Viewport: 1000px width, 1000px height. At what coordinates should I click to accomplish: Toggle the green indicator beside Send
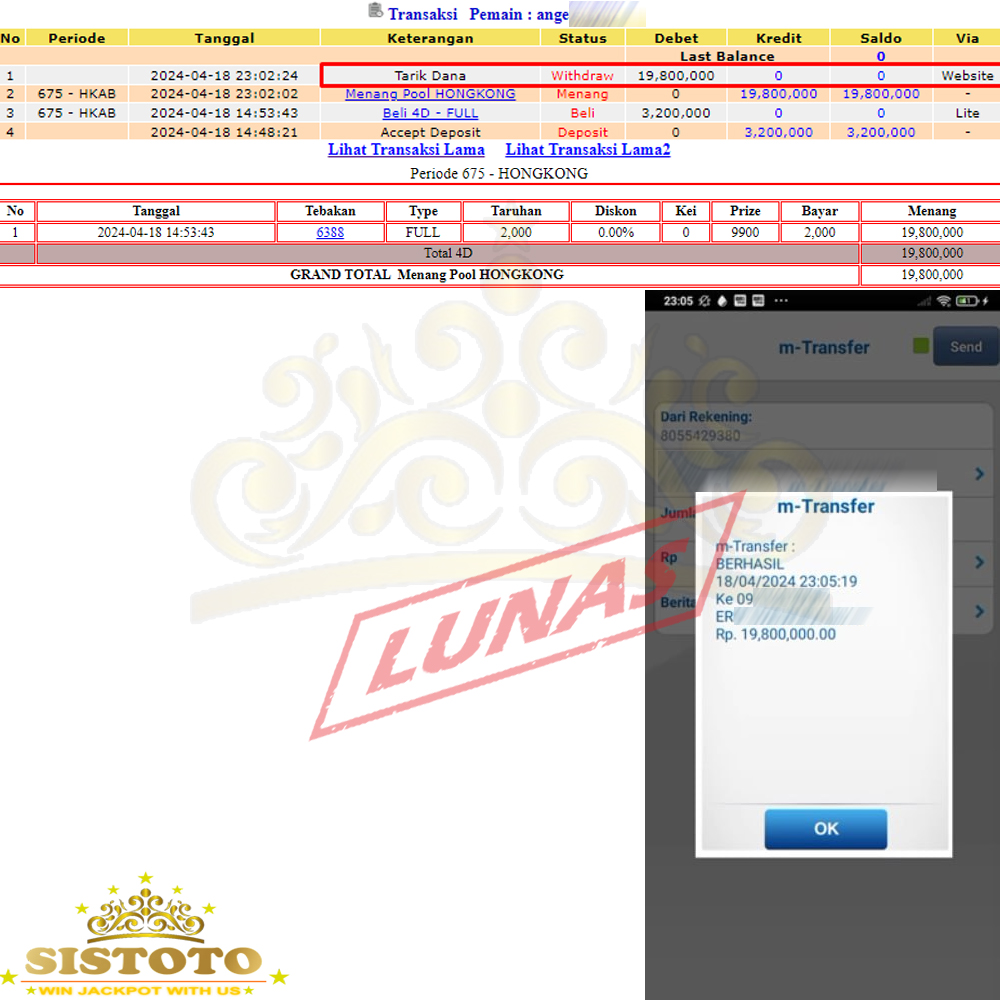pos(921,347)
